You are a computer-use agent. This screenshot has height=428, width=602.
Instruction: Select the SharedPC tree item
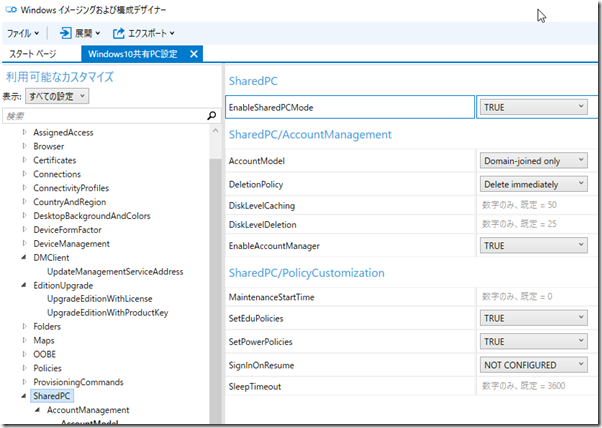pyautogui.click(x=52, y=396)
